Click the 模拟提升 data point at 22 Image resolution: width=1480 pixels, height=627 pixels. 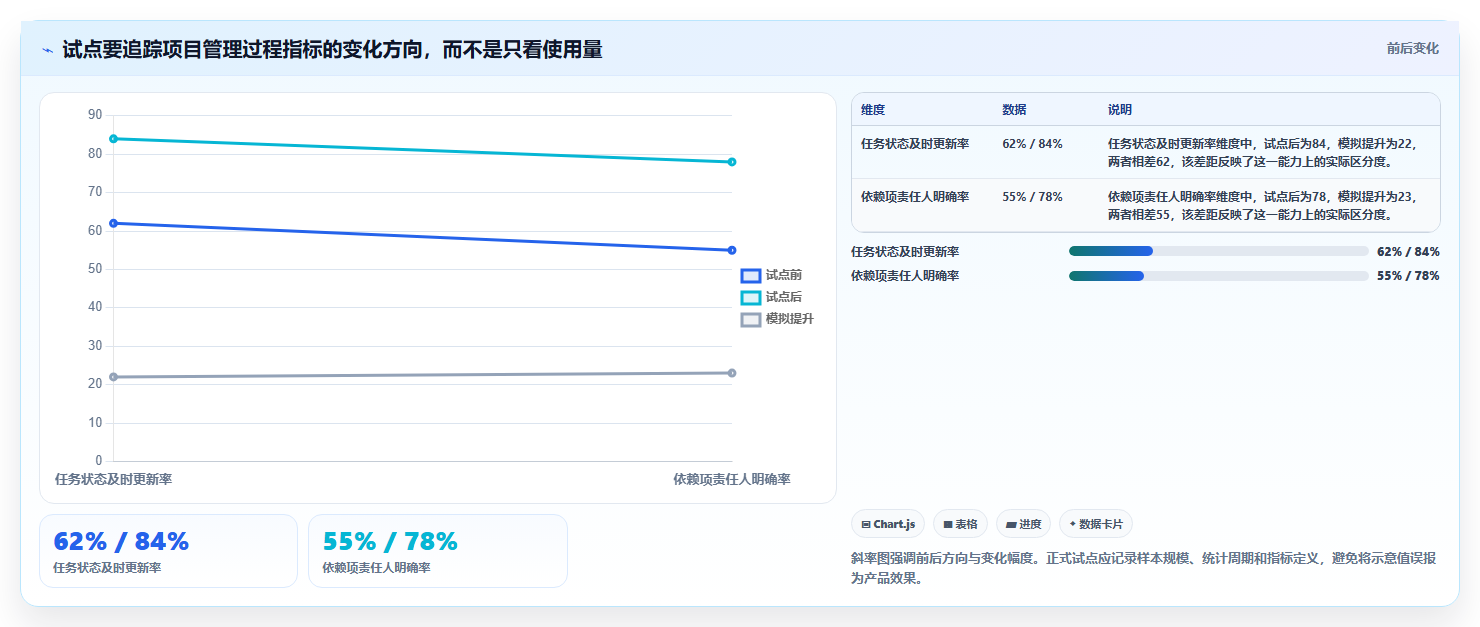pos(113,377)
